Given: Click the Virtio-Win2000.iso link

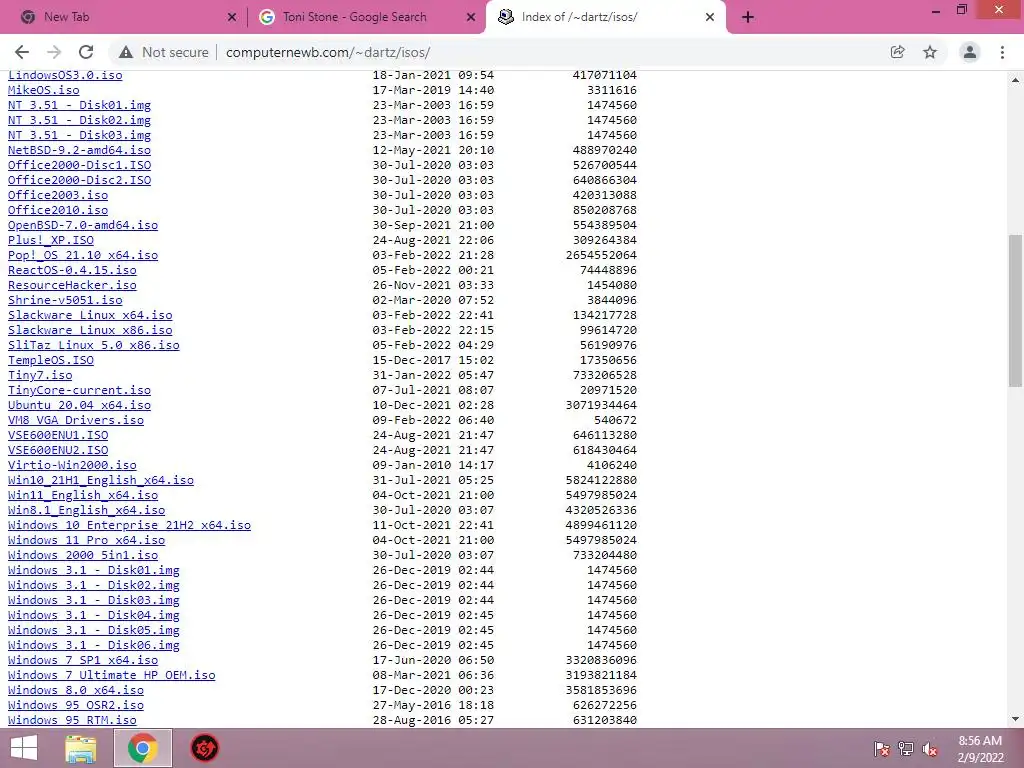Looking at the screenshot, I should tap(72, 466).
